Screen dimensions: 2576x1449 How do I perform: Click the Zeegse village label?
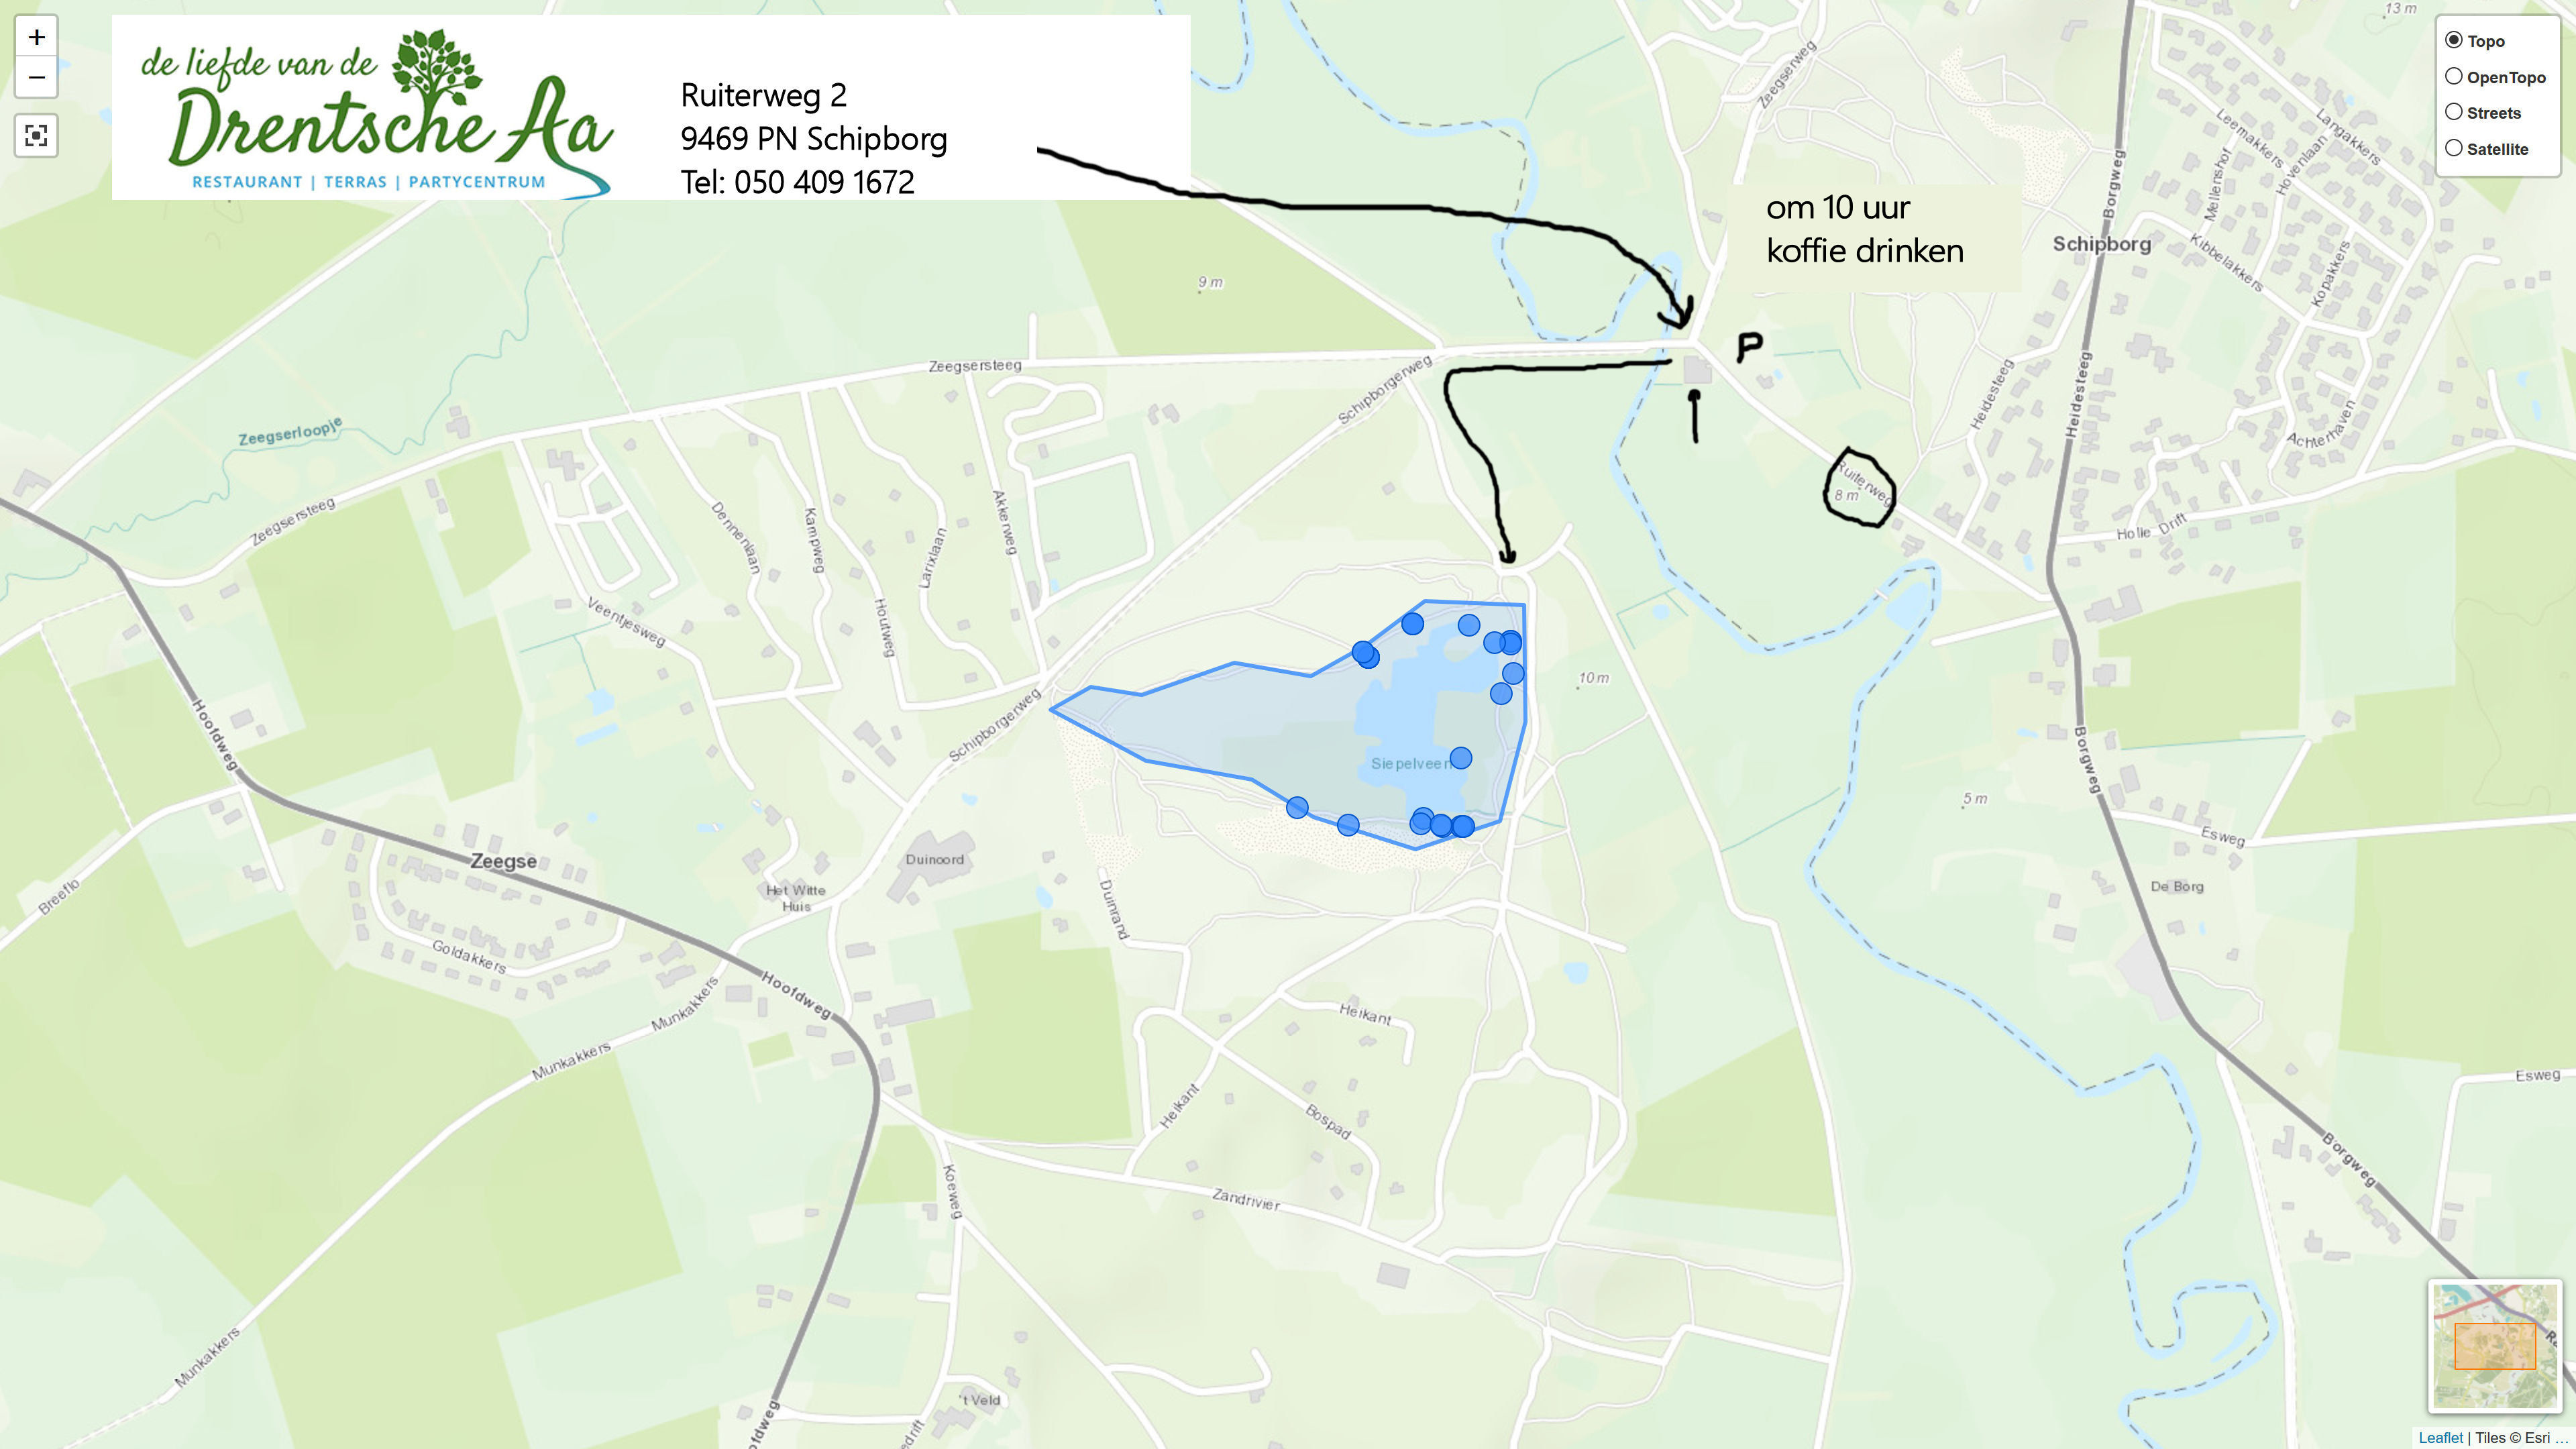click(504, 861)
